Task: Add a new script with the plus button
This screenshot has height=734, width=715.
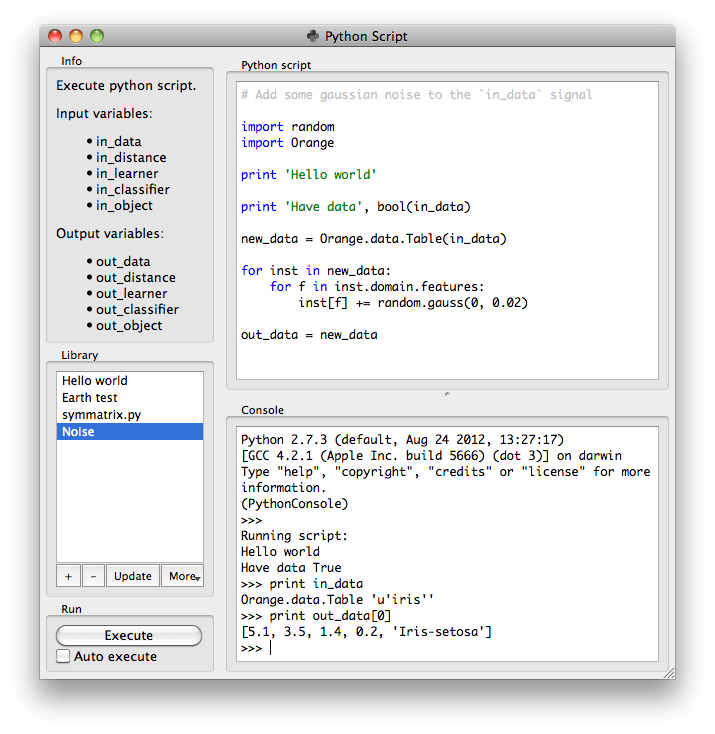Action: point(68,576)
